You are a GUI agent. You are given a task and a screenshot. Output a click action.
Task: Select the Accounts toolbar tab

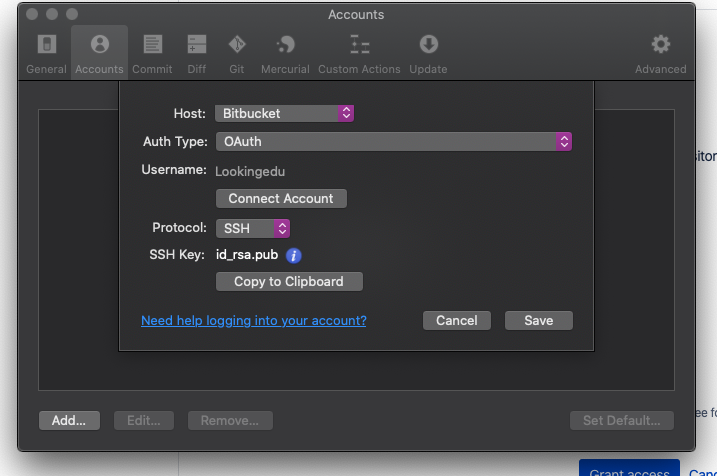[99, 53]
